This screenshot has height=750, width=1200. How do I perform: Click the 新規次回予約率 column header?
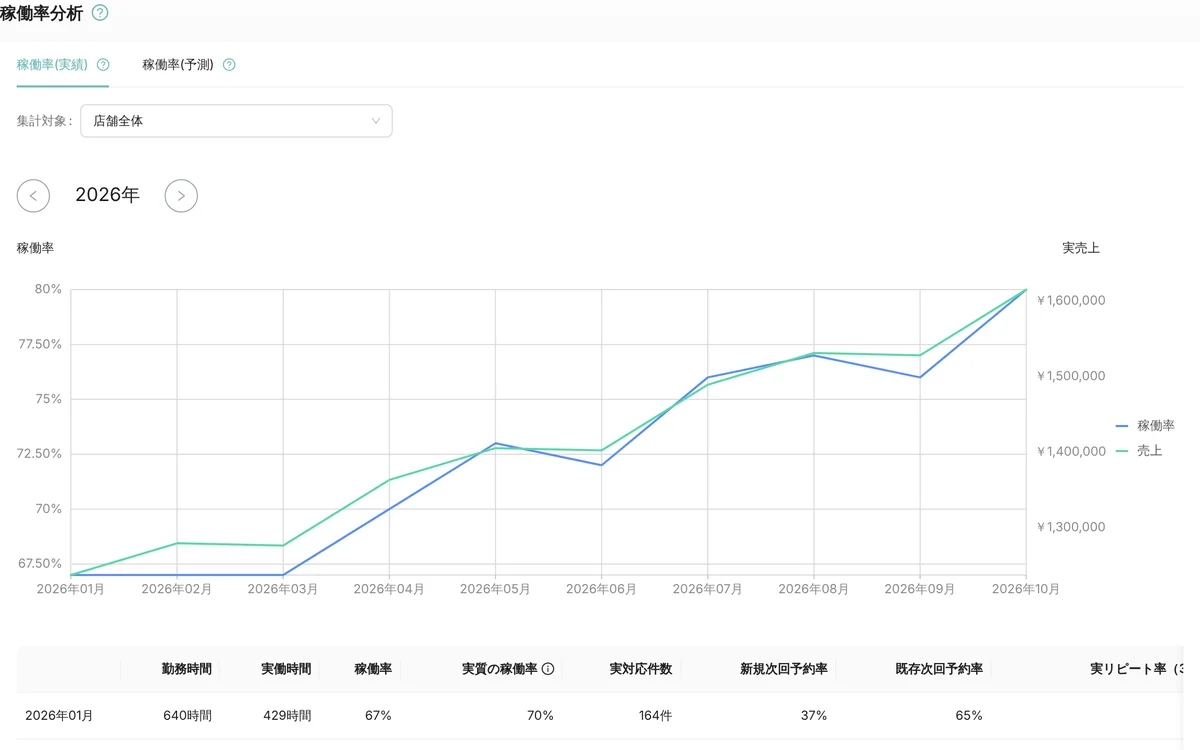click(x=784, y=669)
